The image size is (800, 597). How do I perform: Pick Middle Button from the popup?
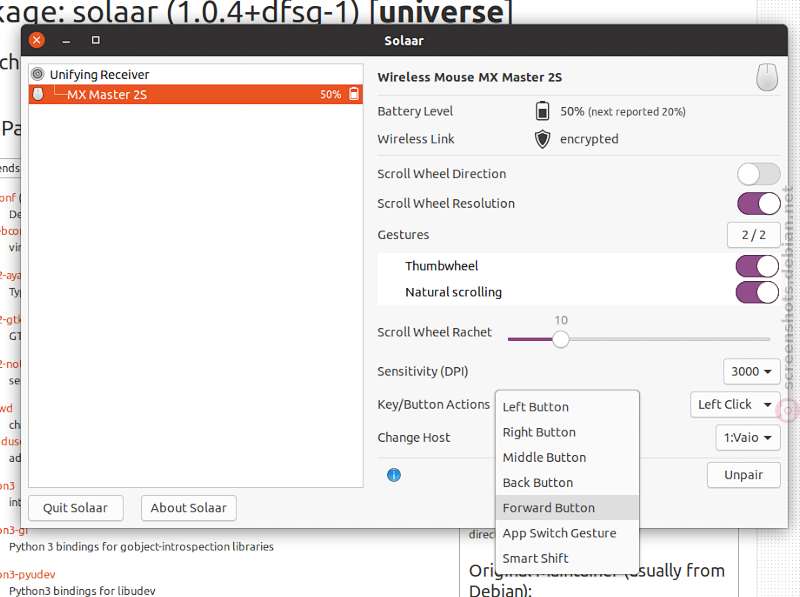pos(567,457)
